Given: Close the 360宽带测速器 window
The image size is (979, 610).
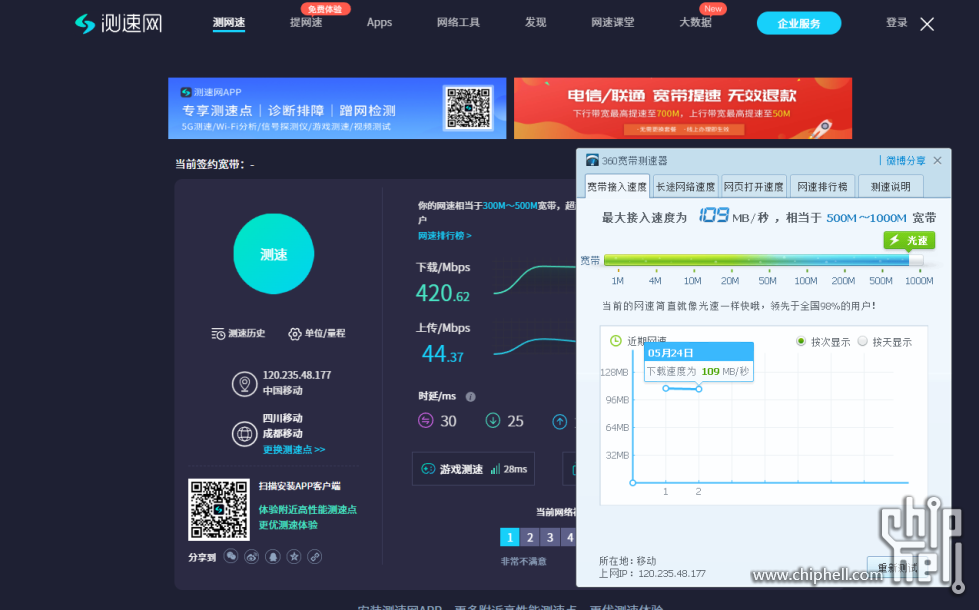Looking at the screenshot, I should point(937,160).
